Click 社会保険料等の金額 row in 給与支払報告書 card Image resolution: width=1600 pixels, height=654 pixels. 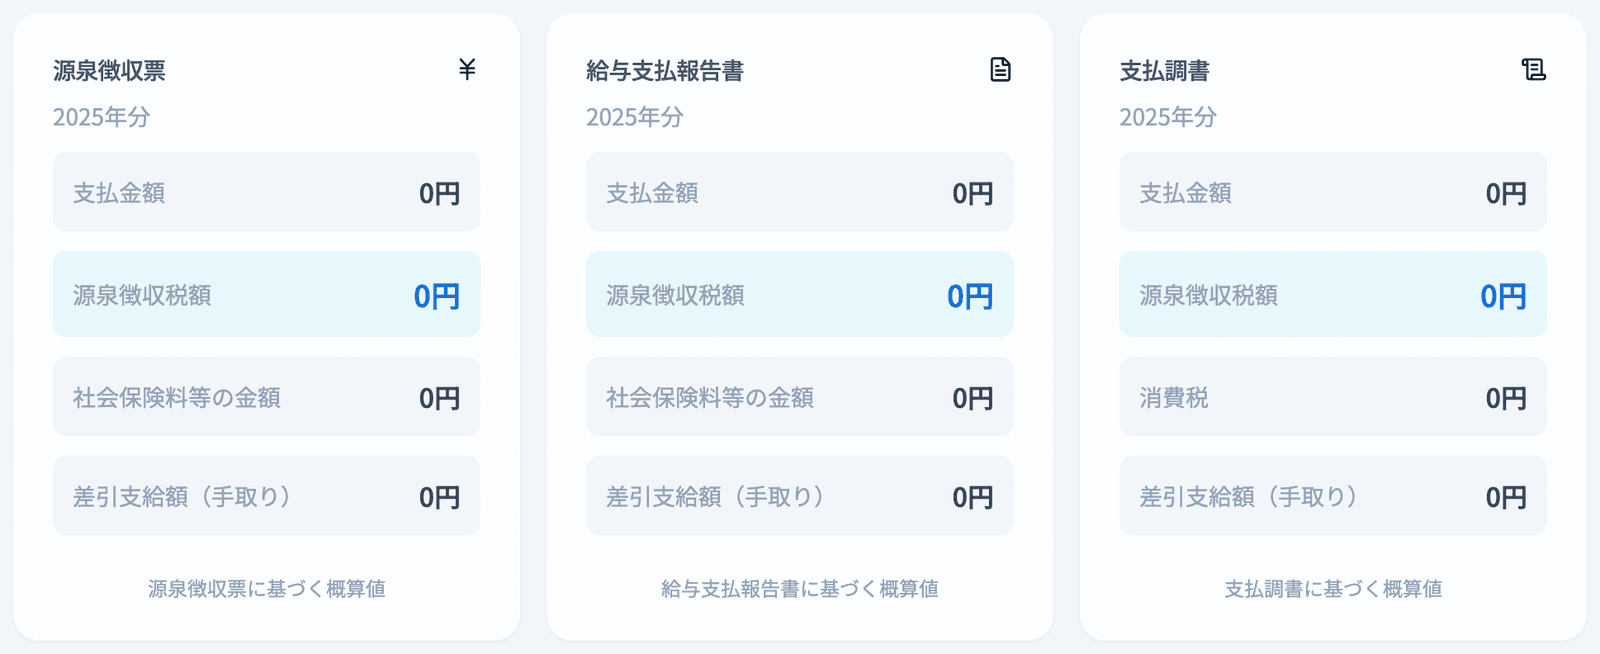[x=799, y=397]
